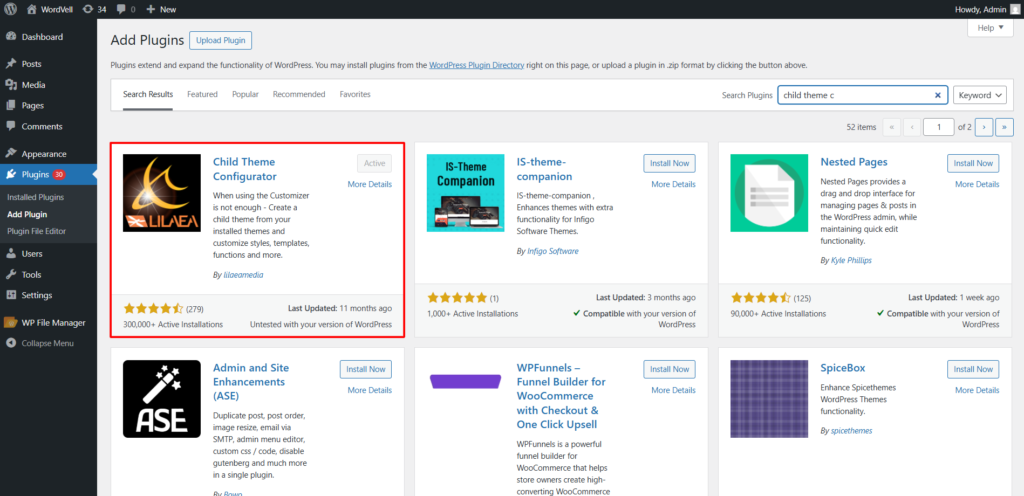Open the Tools wrench menu
Viewport: 1024px width, 496px height.
pyautogui.click(x=11, y=274)
